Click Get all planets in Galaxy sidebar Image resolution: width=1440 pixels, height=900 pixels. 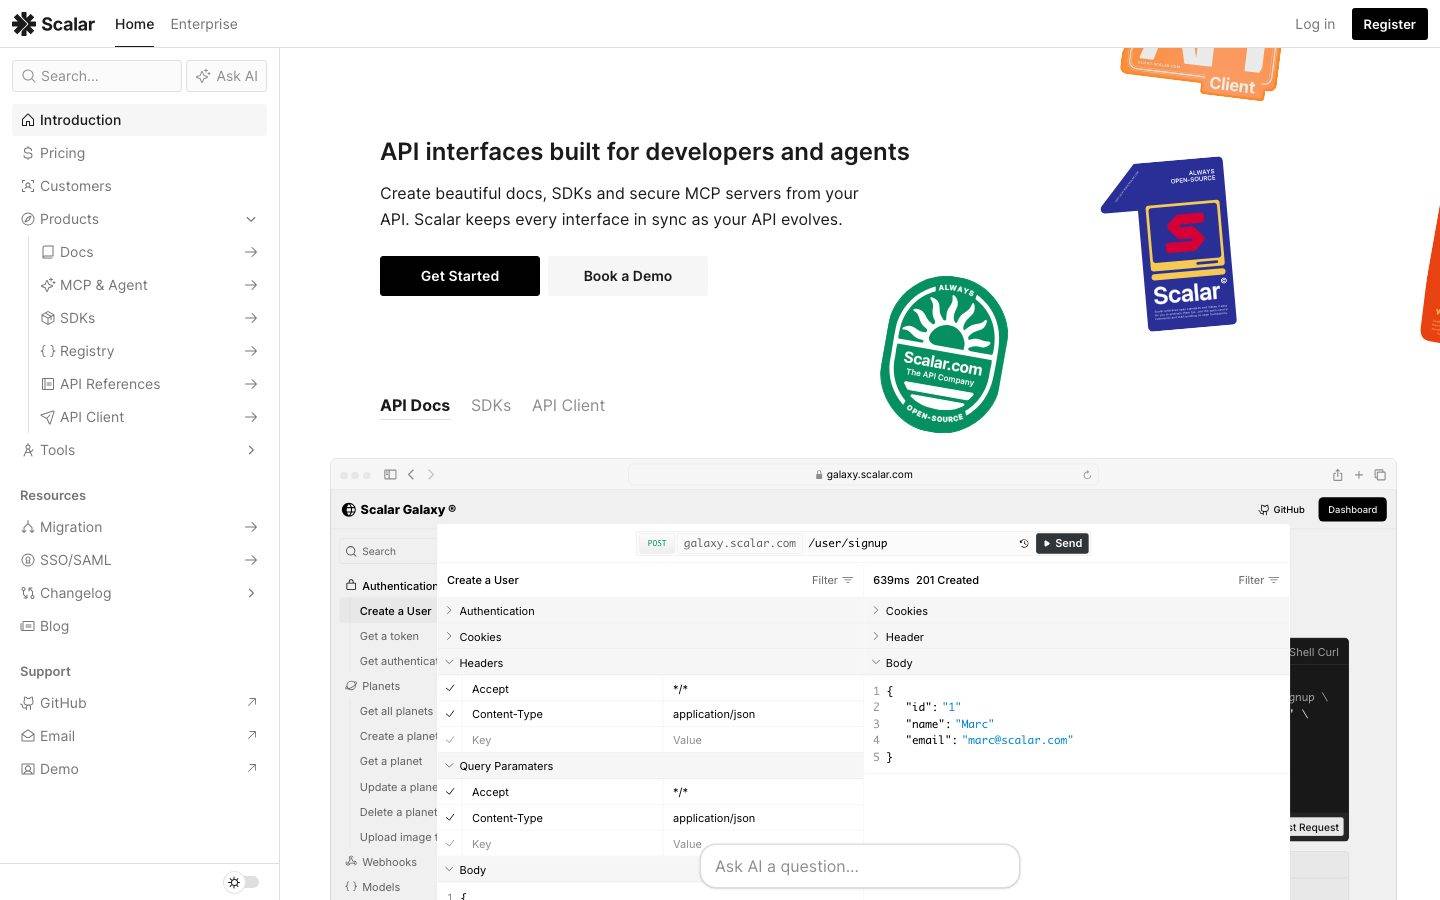point(396,711)
